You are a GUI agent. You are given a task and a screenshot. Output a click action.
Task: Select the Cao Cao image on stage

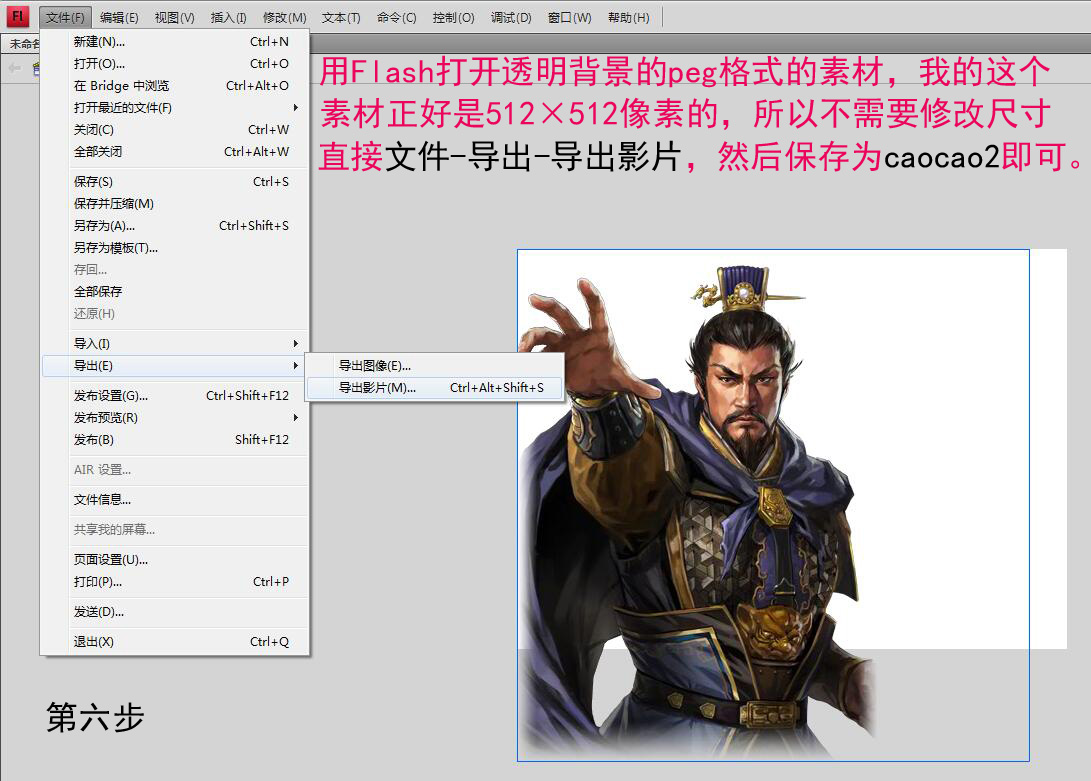pyautogui.click(x=773, y=505)
